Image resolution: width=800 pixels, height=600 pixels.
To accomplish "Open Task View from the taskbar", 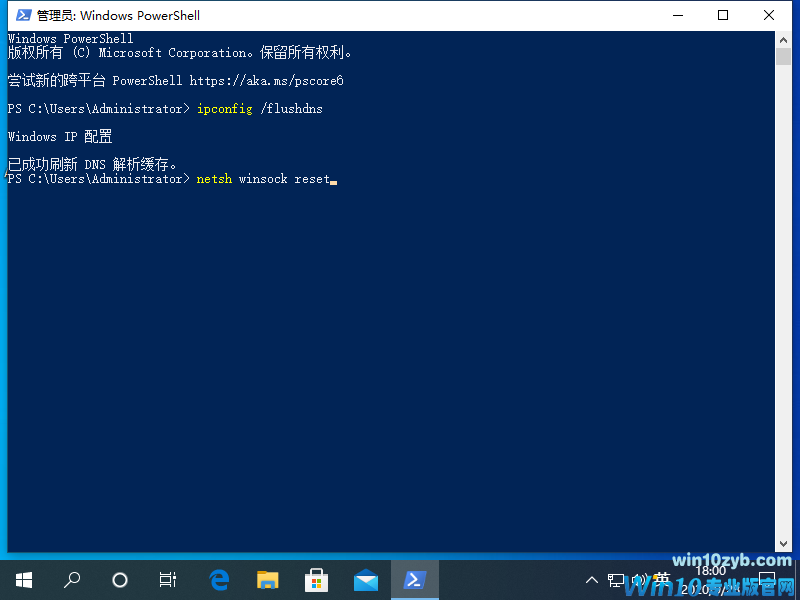I will (x=168, y=580).
